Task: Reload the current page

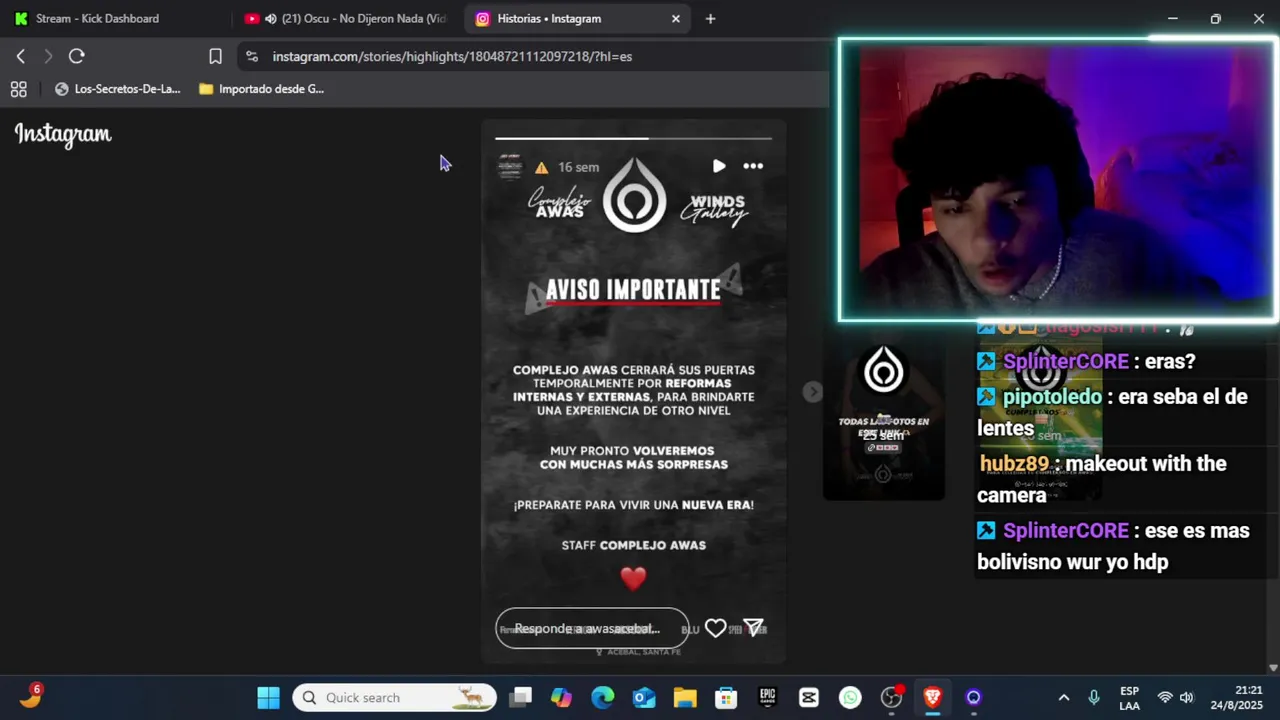Action: pos(77,56)
